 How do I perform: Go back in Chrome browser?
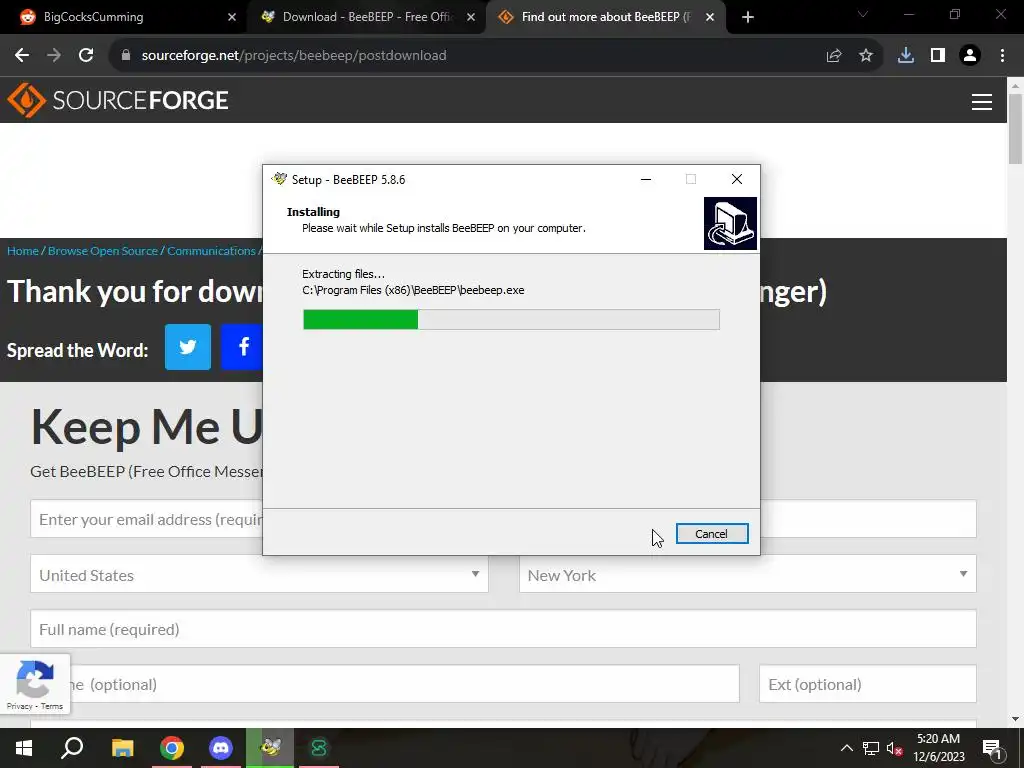point(22,56)
